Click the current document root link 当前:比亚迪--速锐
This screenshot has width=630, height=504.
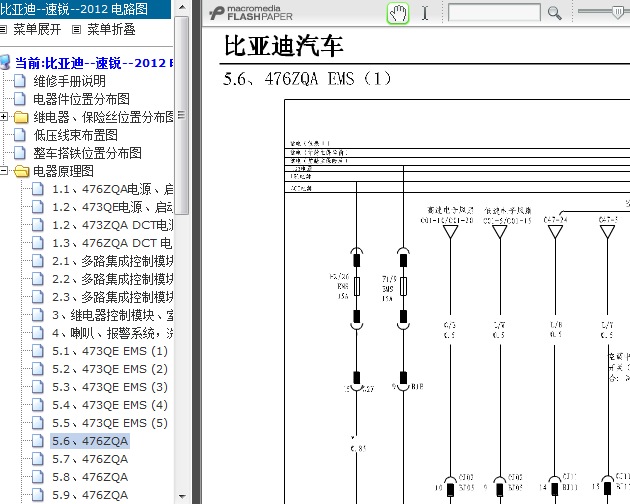(x=94, y=63)
